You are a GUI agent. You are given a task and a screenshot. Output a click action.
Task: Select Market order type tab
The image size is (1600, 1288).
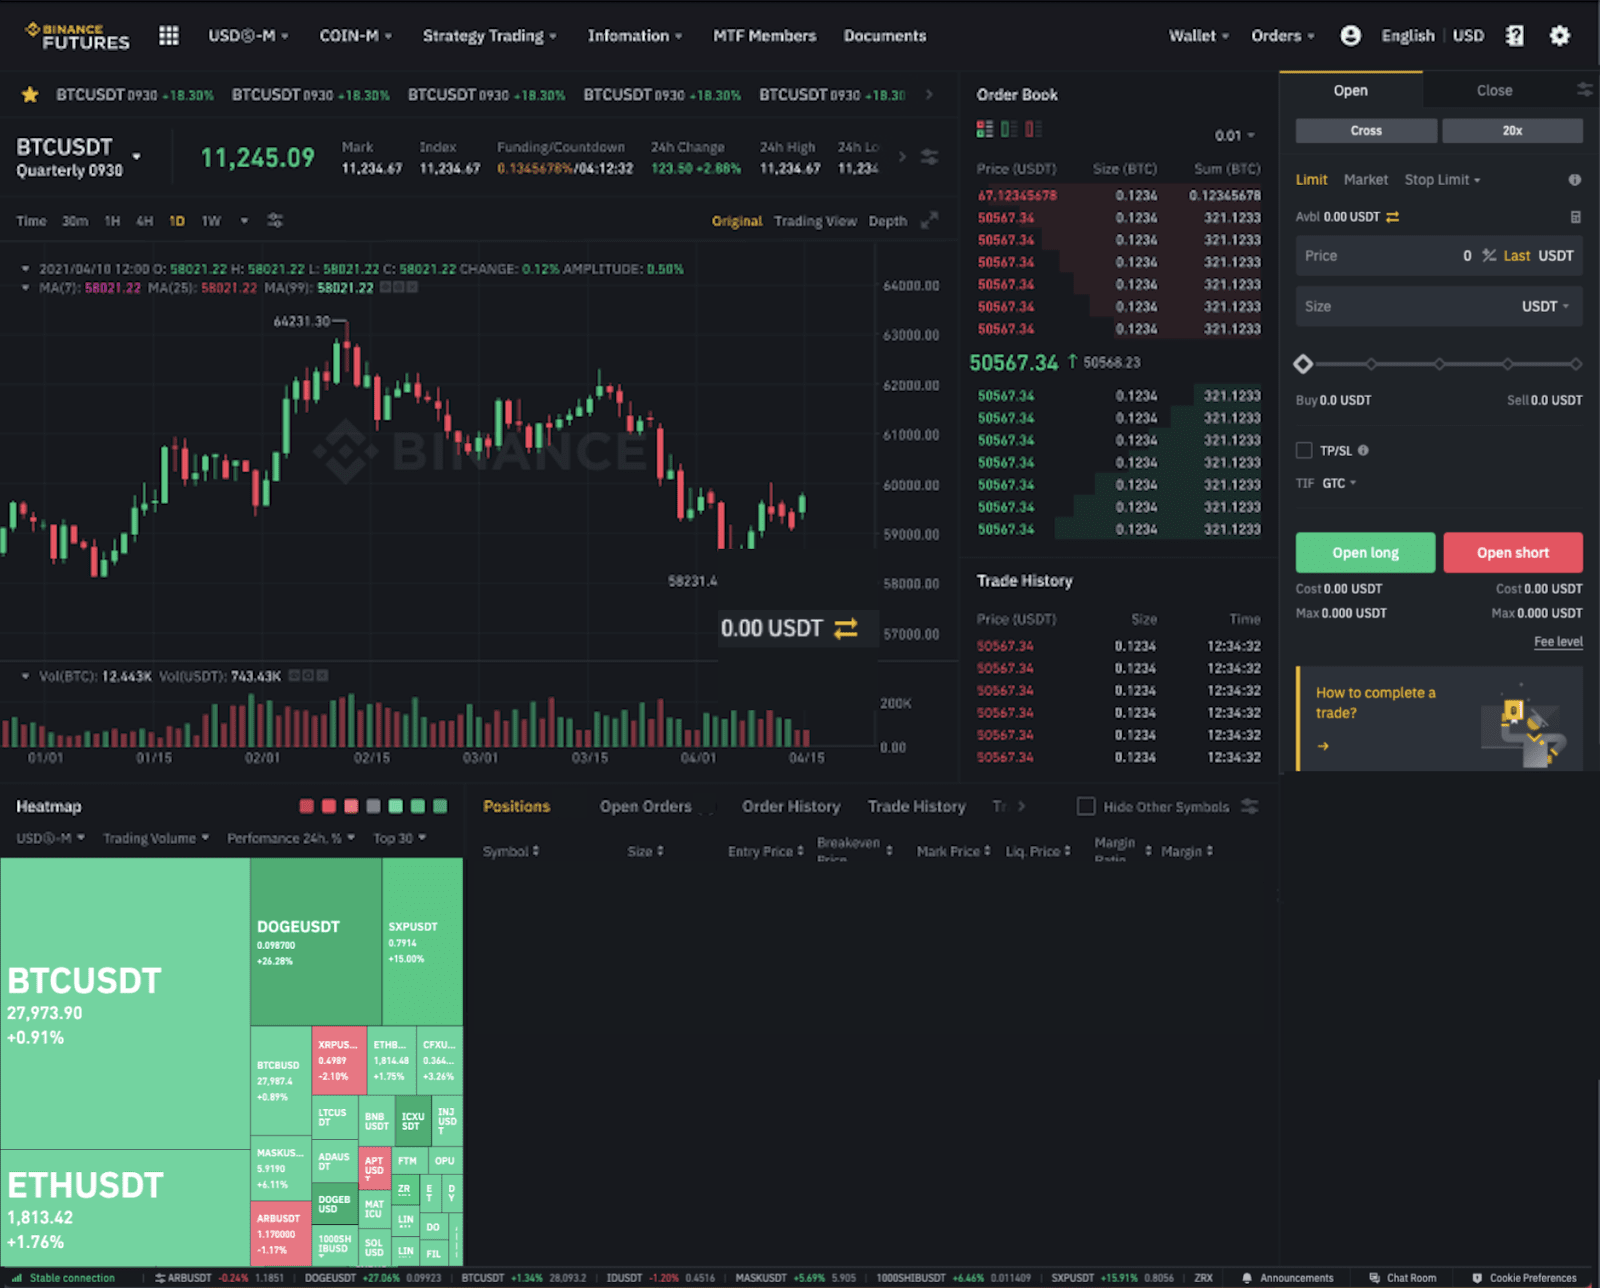1365,180
